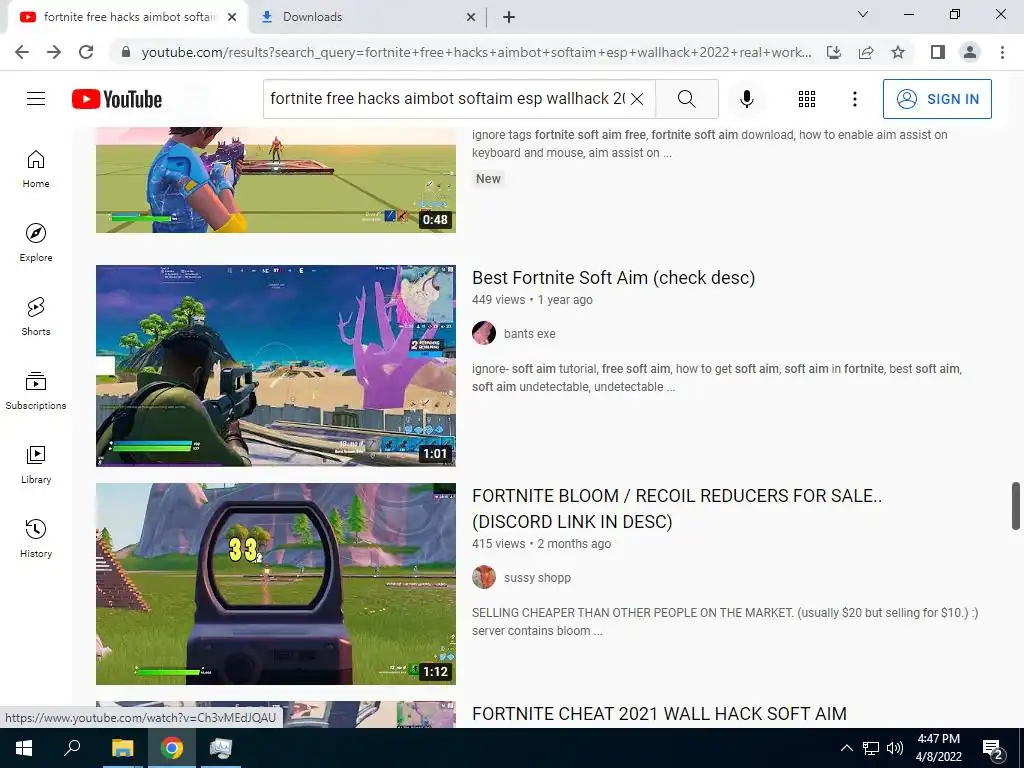Share this page via address bar icon
The image size is (1024, 768).
pos(866,52)
